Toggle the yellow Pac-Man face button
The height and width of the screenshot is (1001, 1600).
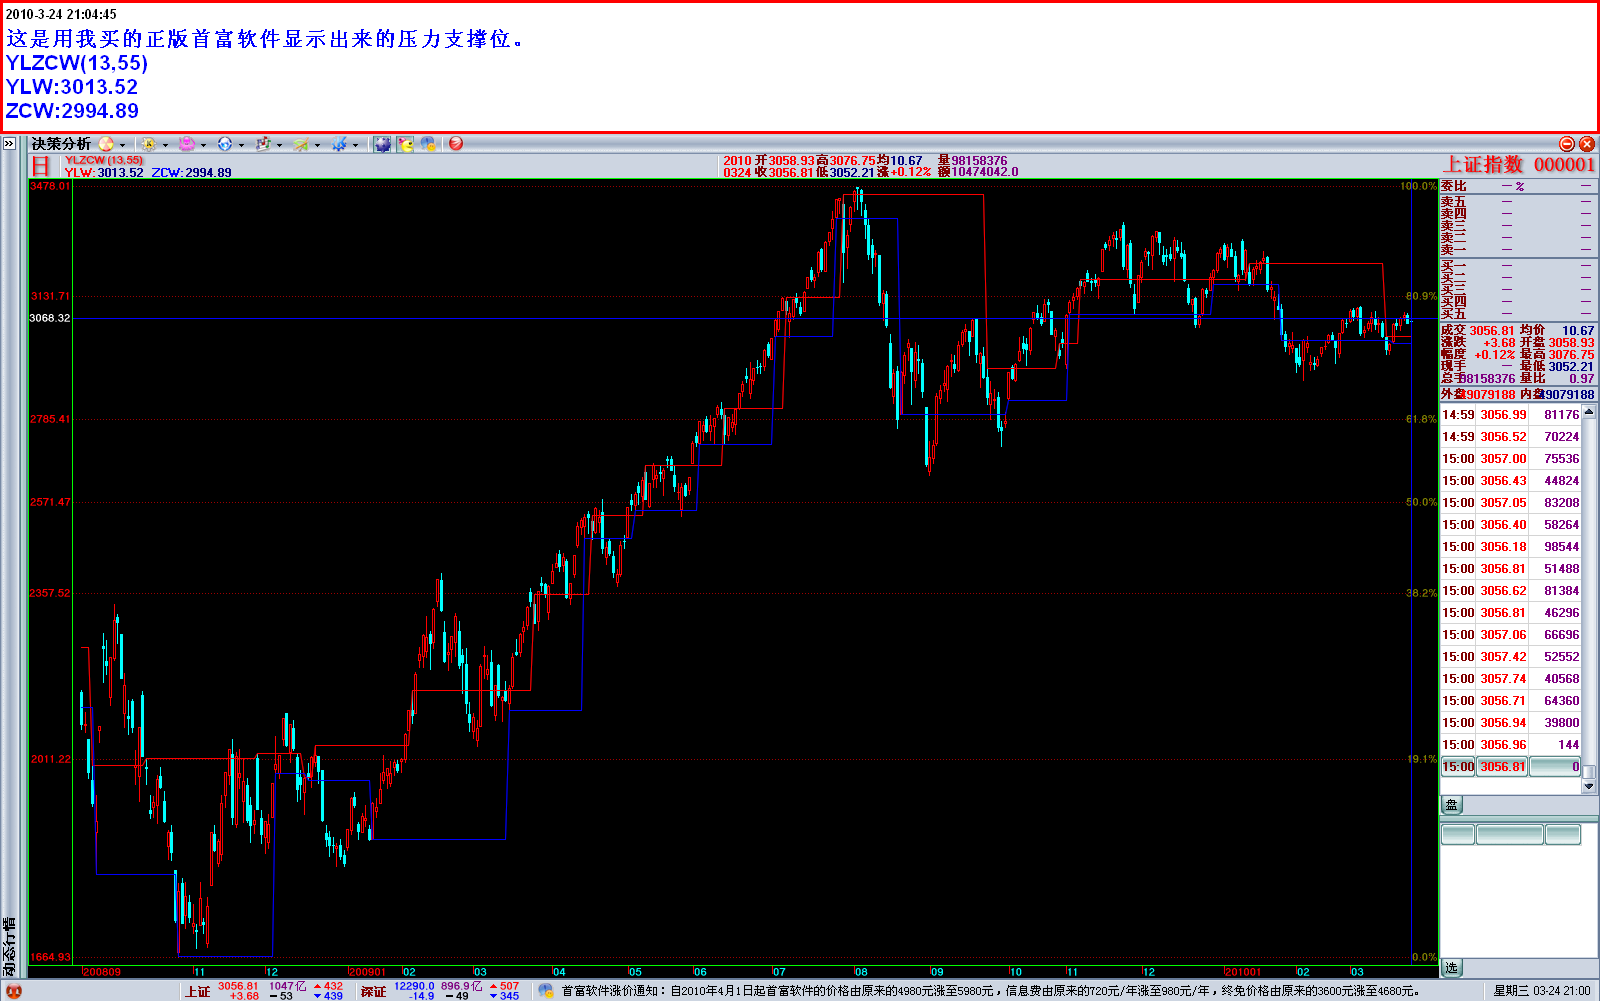(405, 144)
